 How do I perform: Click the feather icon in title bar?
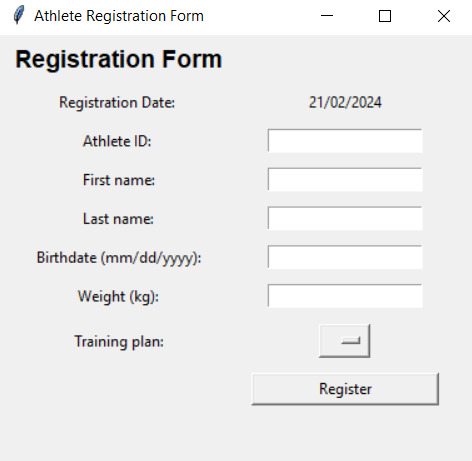tap(19, 15)
